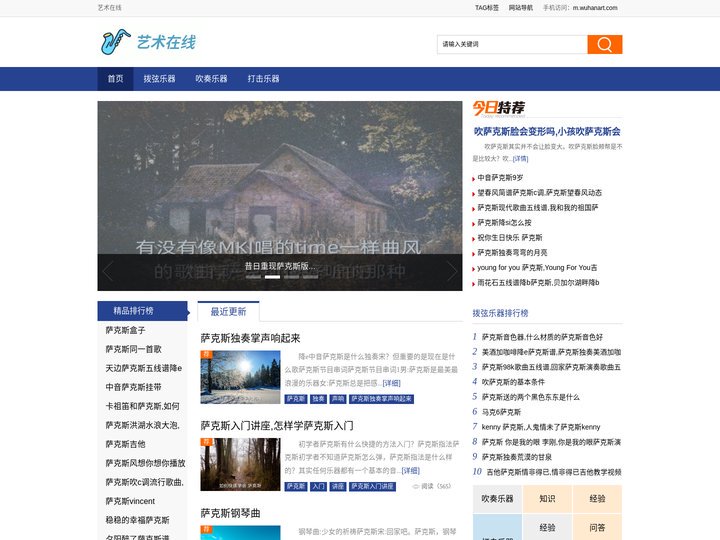The image size is (720, 540).
Task: Click the foggy forest article thumbnail
Action: tap(240, 464)
